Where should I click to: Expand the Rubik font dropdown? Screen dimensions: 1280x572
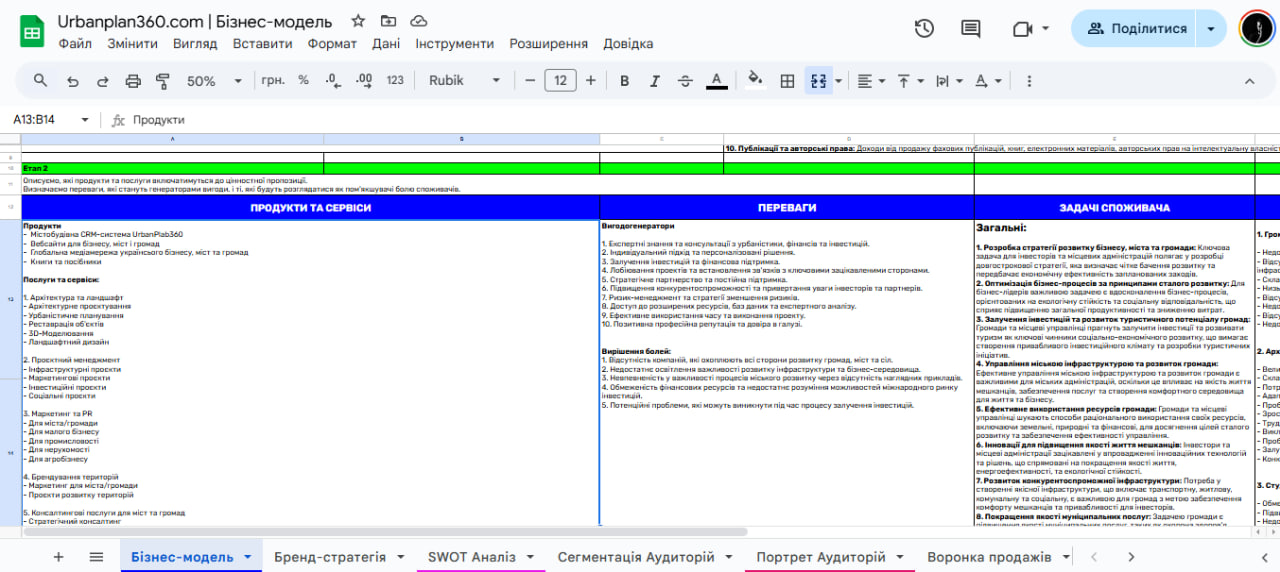click(x=465, y=81)
